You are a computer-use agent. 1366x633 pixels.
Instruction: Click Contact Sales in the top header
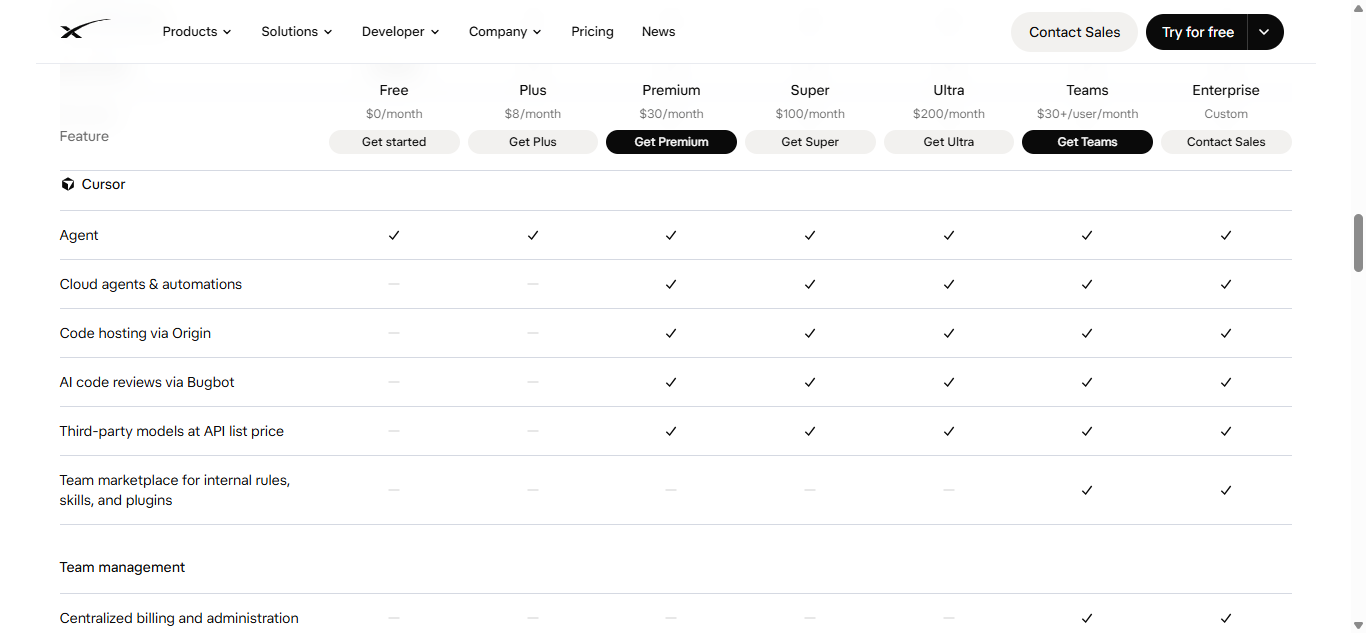coord(1075,32)
